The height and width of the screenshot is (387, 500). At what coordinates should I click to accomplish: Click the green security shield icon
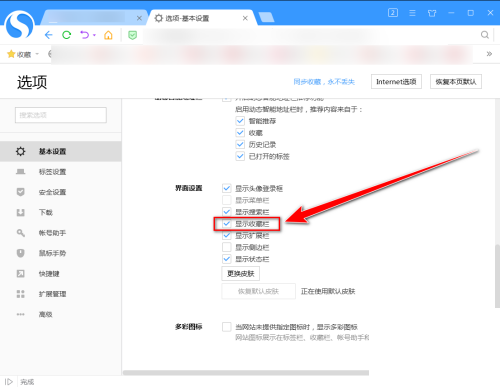[133, 35]
